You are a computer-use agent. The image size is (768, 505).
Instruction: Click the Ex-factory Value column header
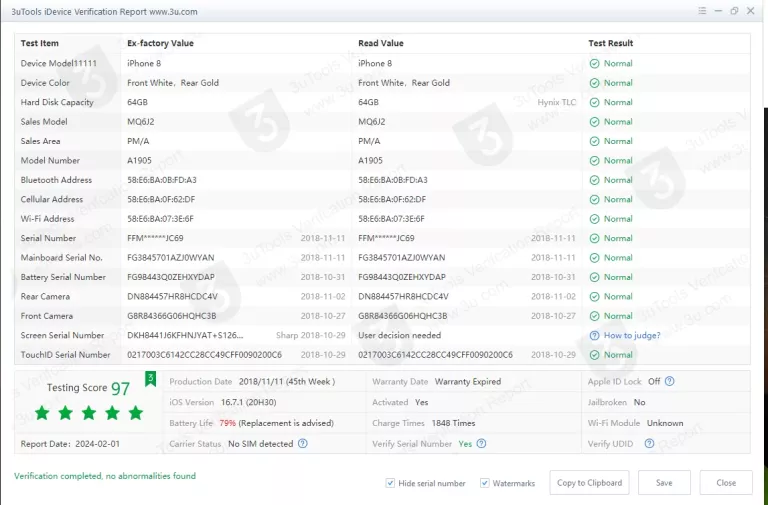tap(160, 44)
